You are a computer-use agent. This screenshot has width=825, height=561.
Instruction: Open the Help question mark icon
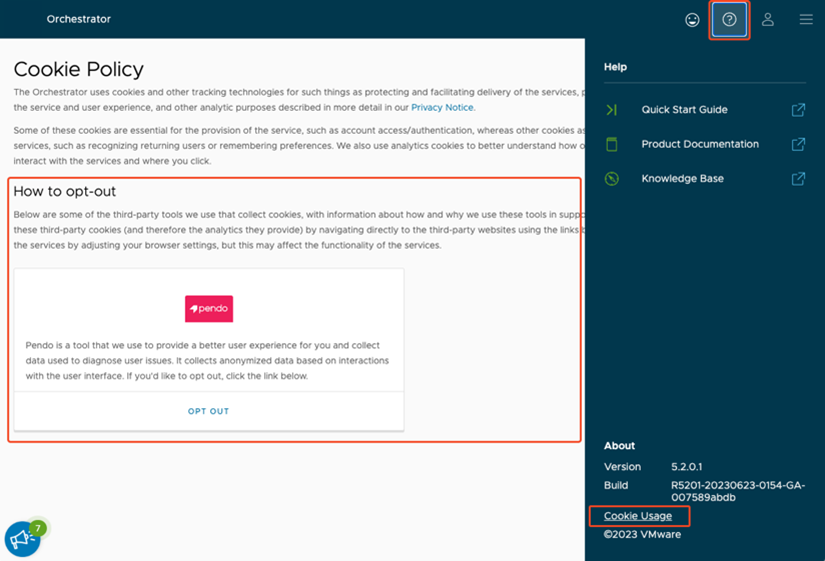tap(729, 20)
